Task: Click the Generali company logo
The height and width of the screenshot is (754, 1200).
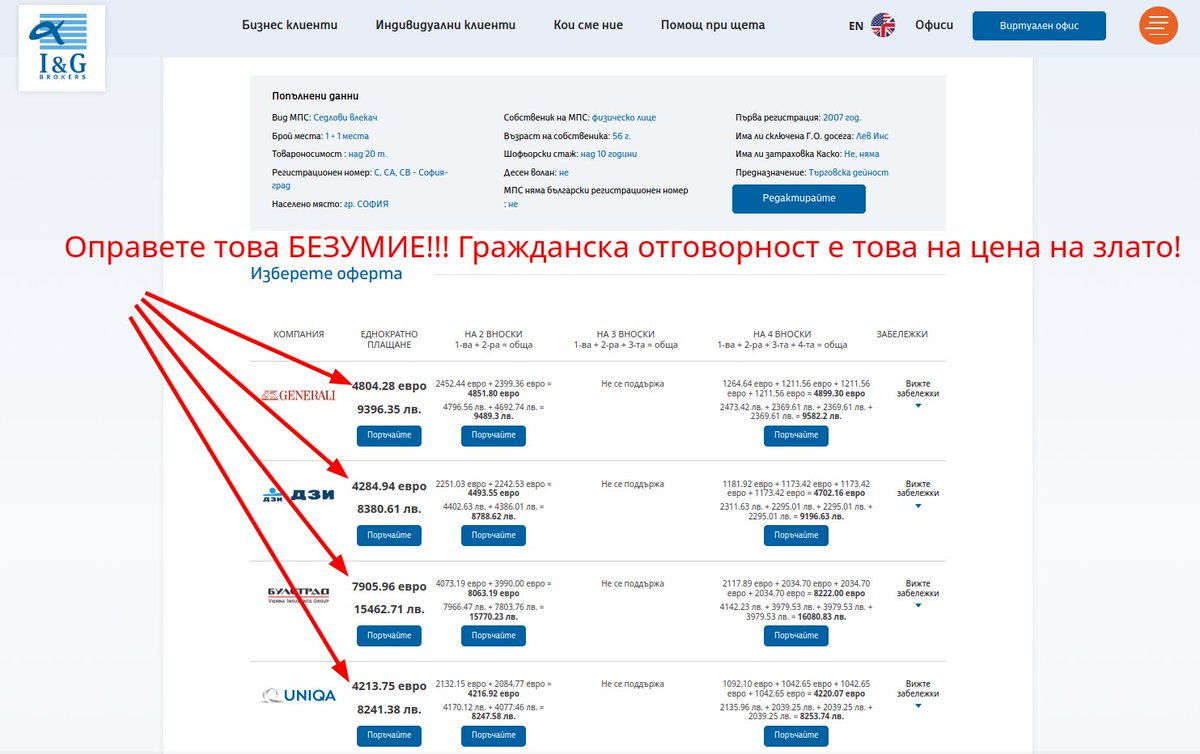Action: (x=298, y=395)
